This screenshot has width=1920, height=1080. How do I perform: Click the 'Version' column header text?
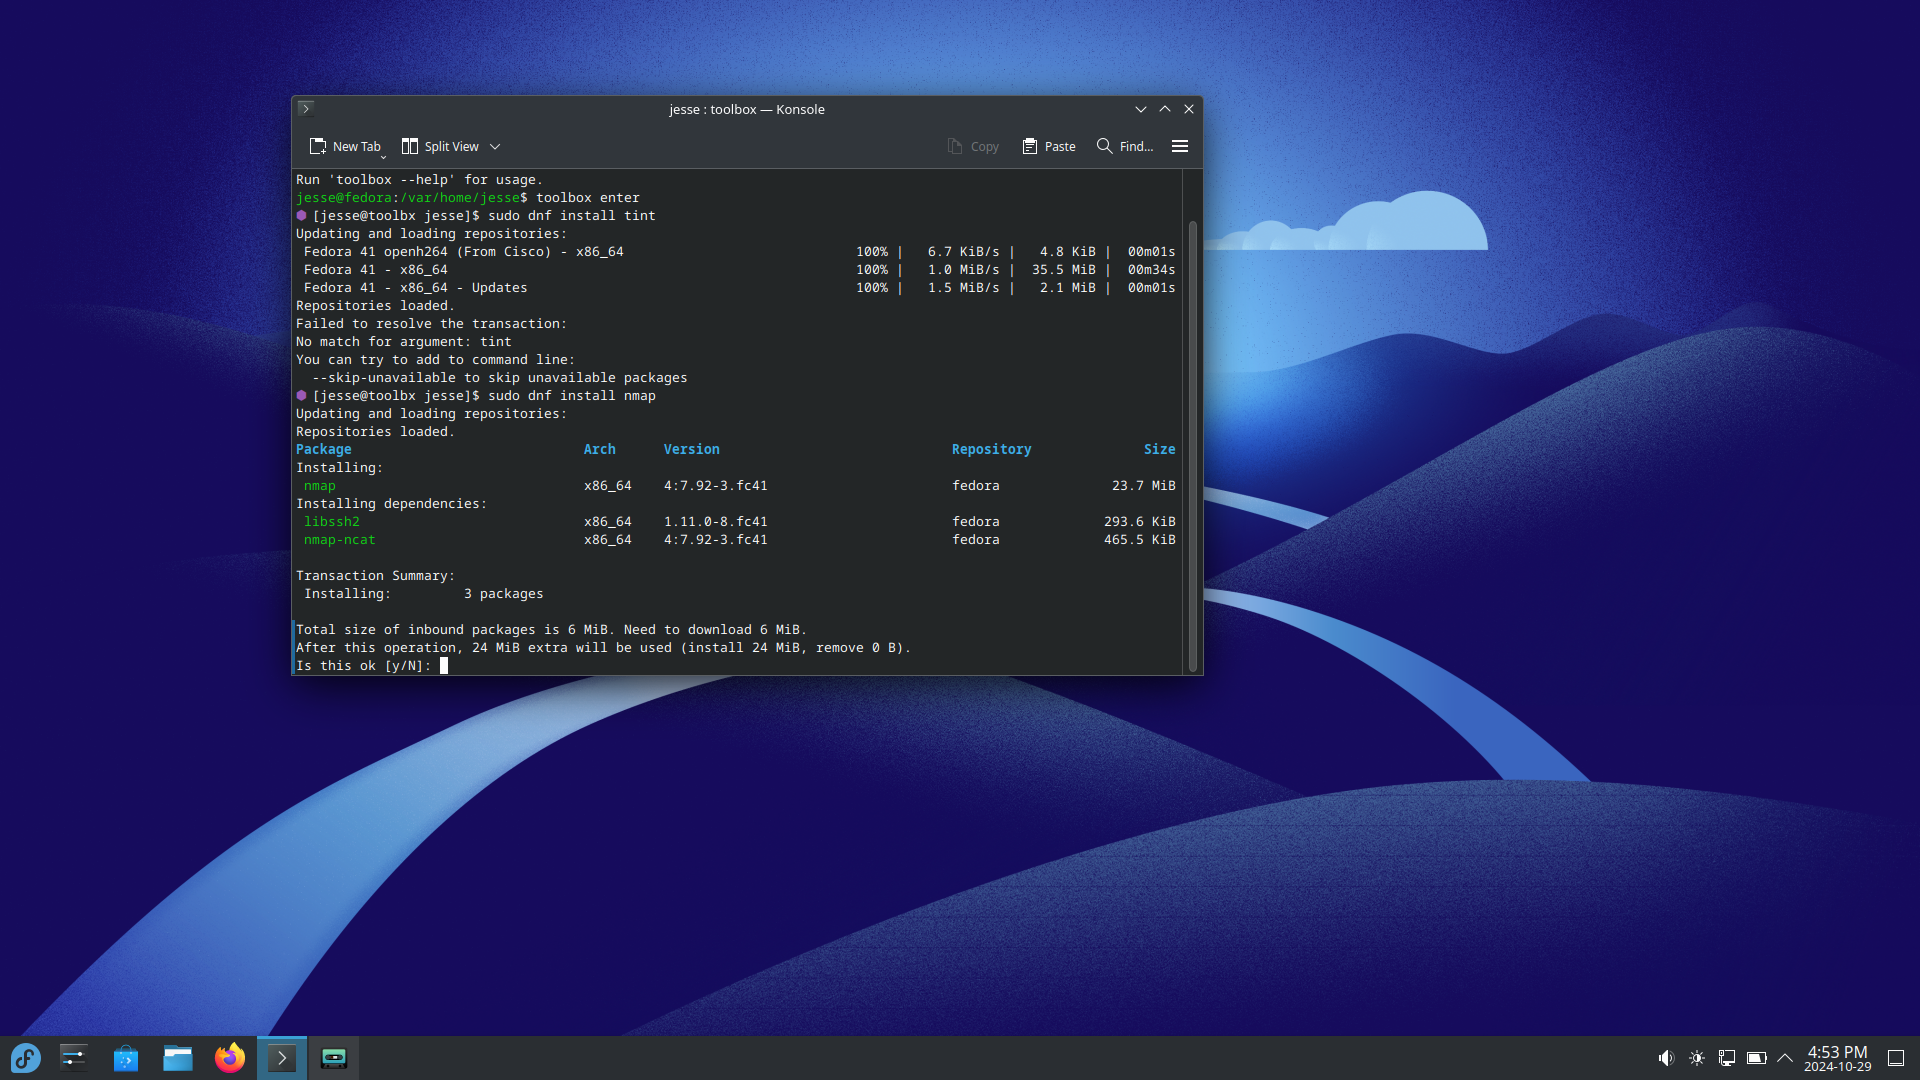tap(692, 450)
